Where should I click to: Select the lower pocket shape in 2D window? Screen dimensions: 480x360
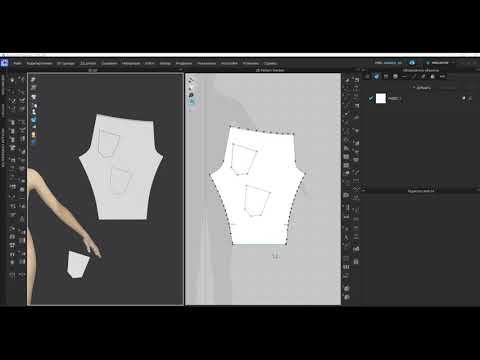click(x=257, y=201)
